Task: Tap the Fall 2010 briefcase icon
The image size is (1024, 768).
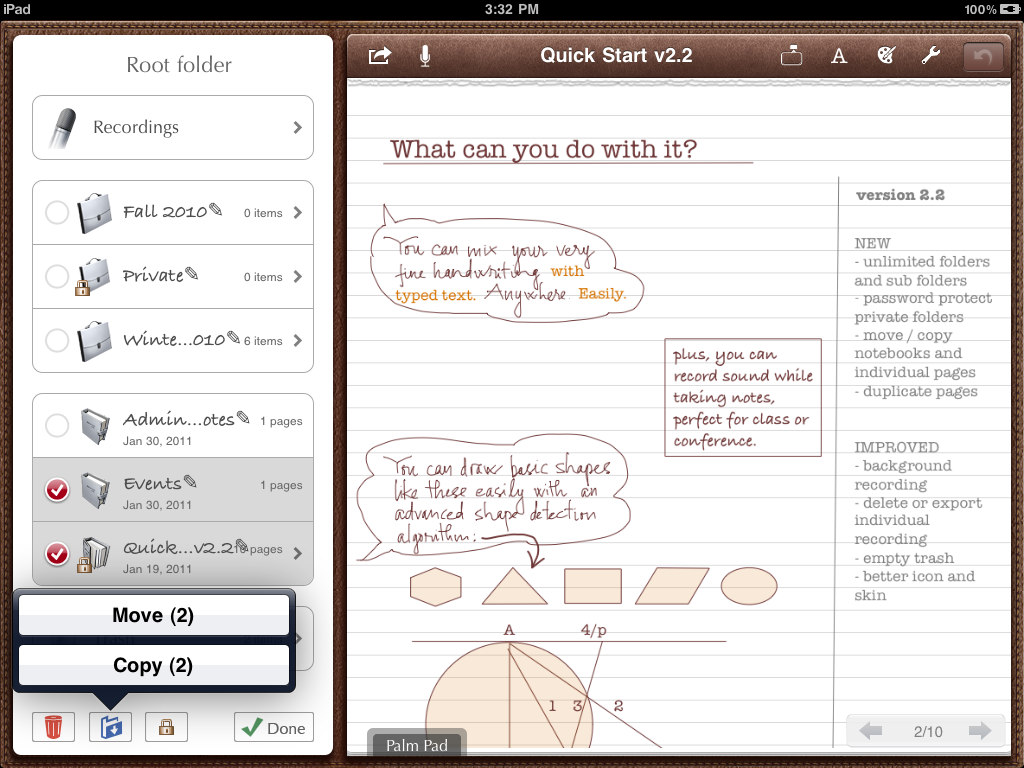Action: click(x=95, y=213)
